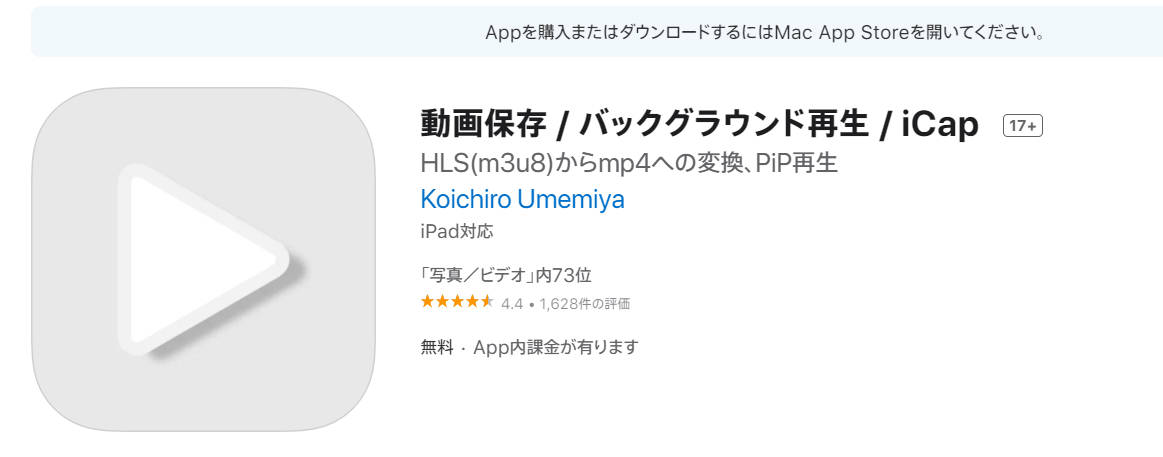Image resolution: width=1163 pixels, height=457 pixels.
Task: Click the バックグラウンド再生 text in title
Action: [x=724, y=125]
